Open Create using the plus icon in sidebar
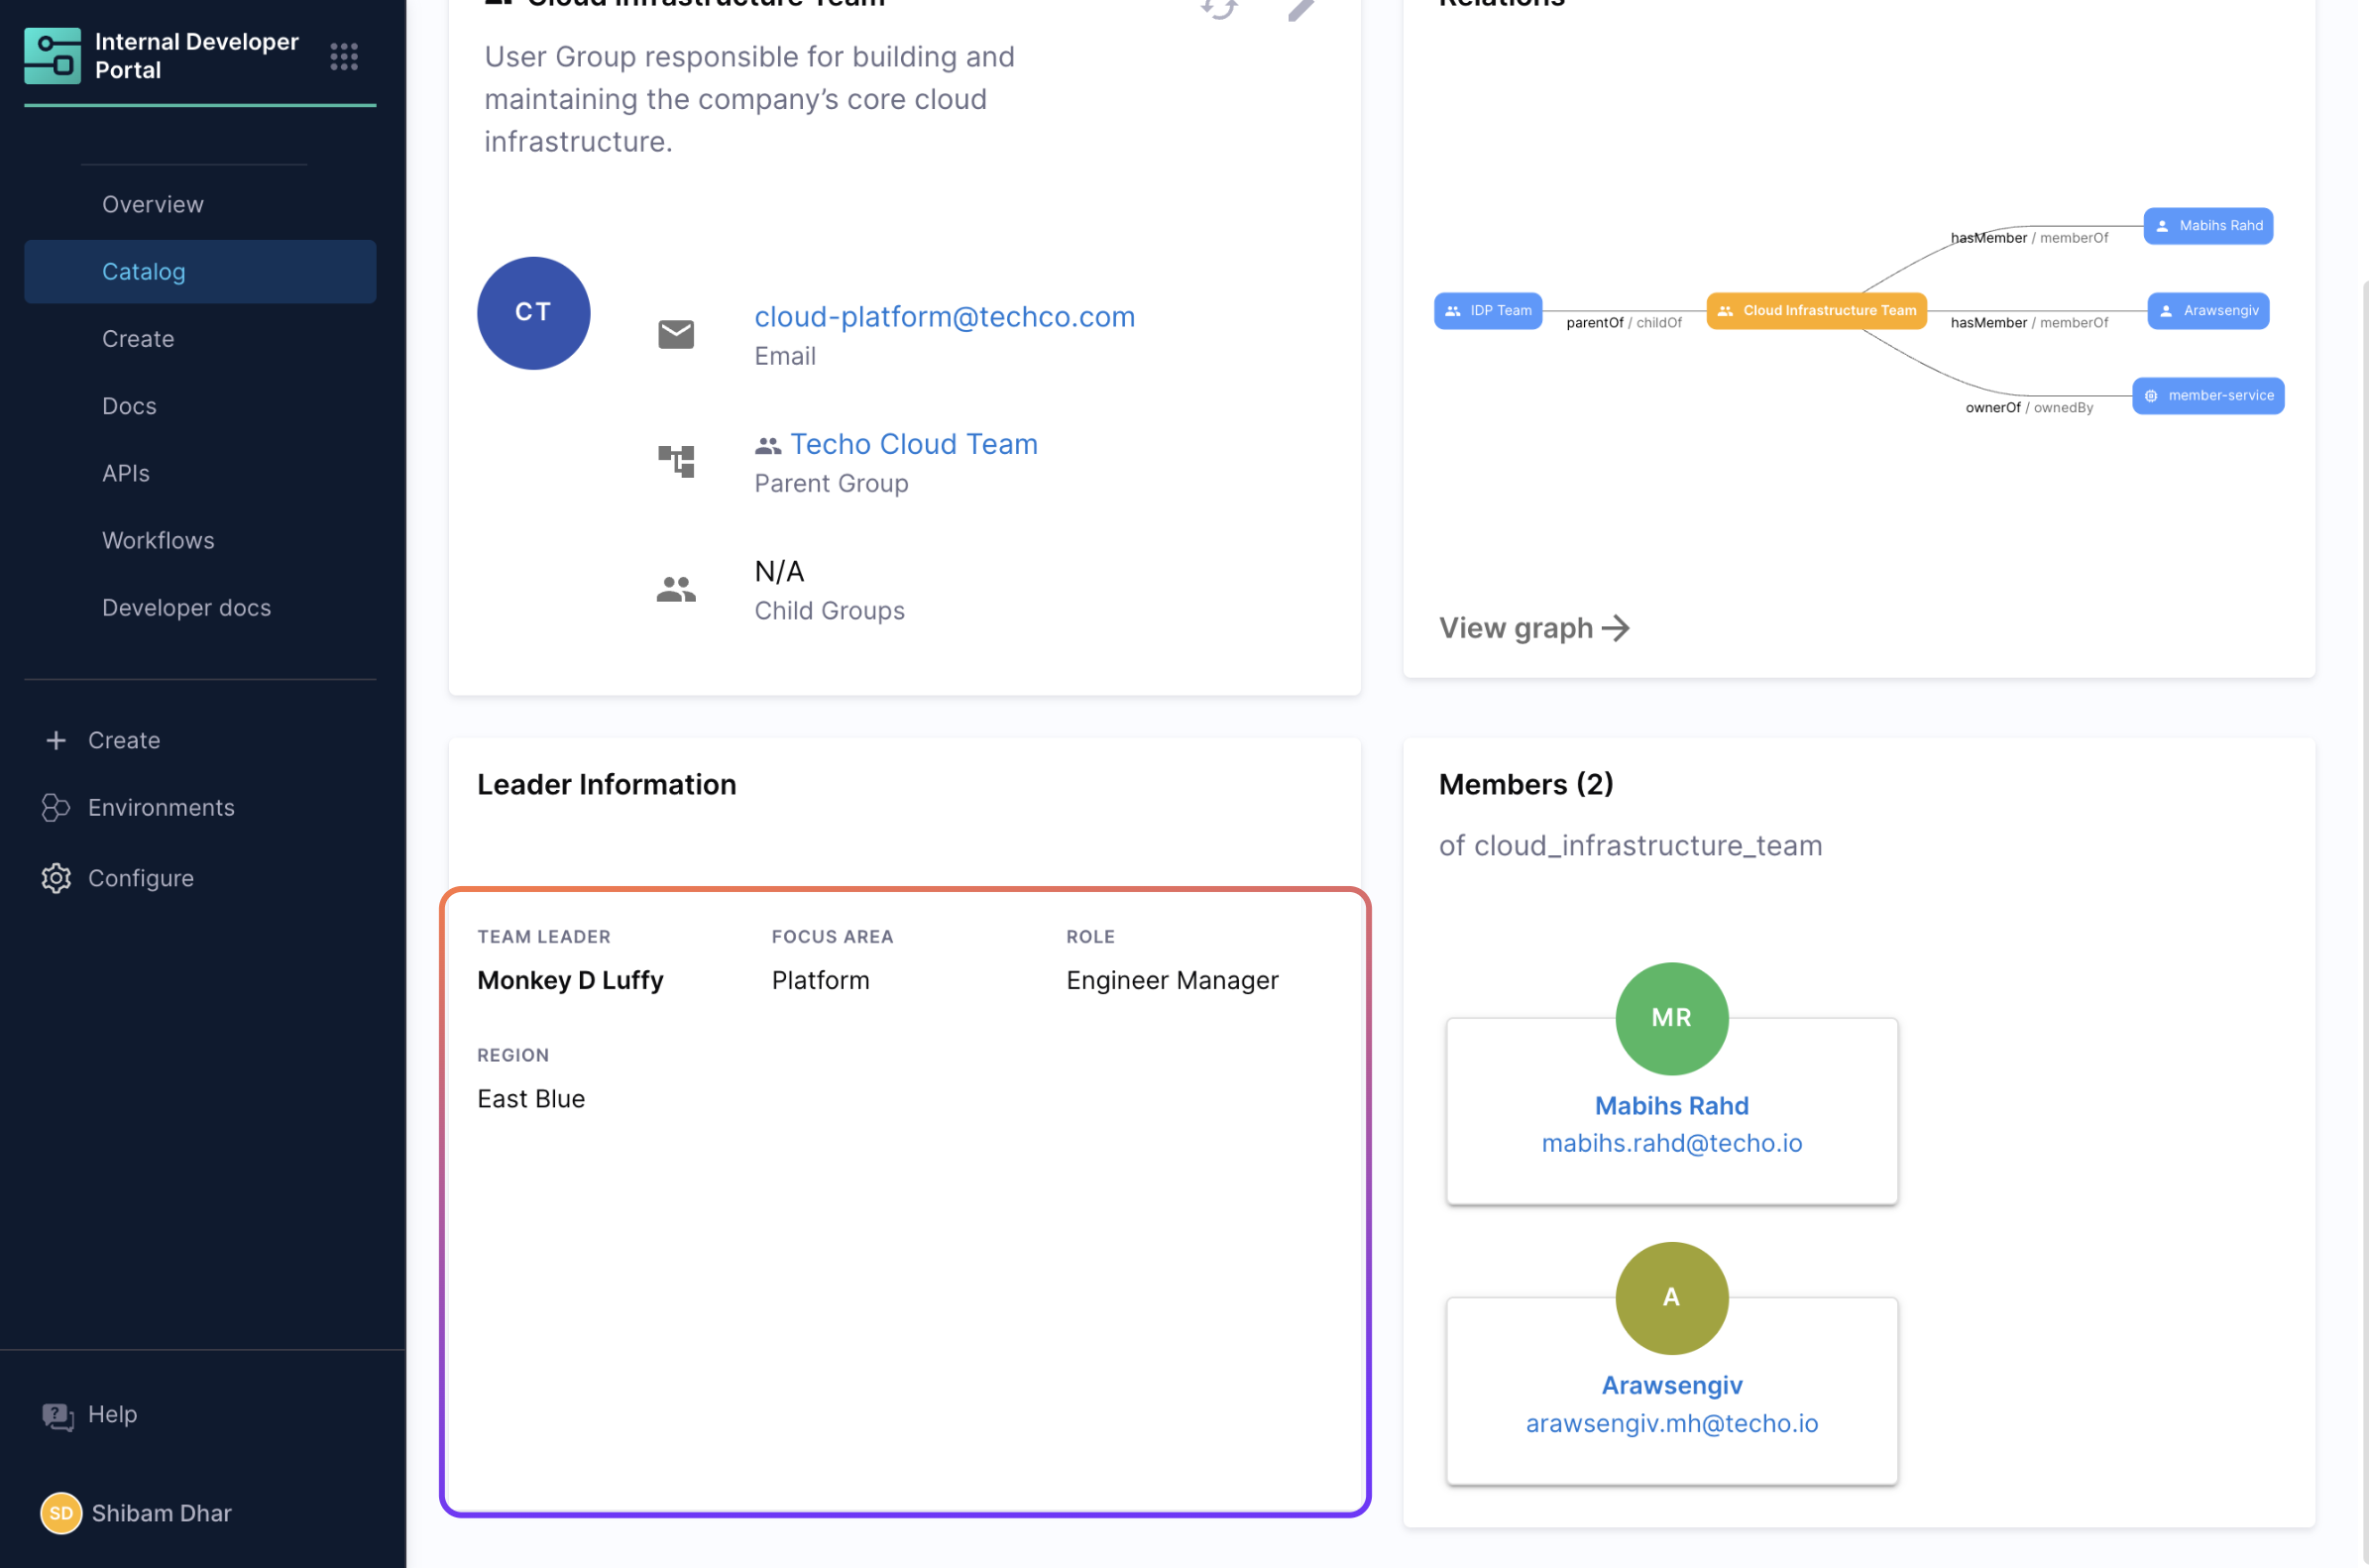This screenshot has height=1568, width=2369. (x=55, y=740)
